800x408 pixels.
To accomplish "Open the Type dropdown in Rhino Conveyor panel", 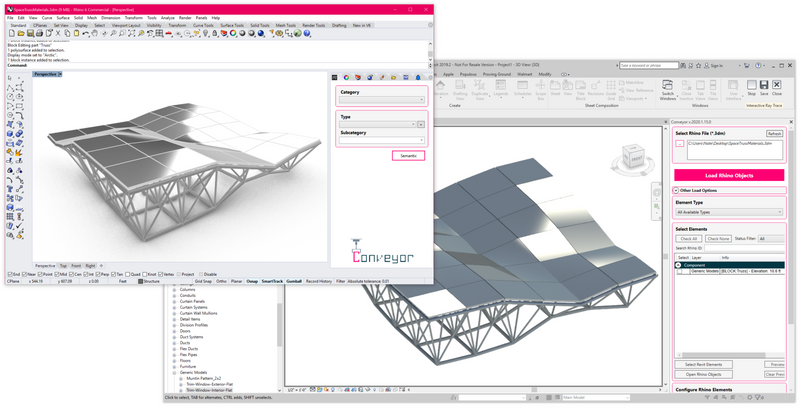I will (x=378, y=124).
